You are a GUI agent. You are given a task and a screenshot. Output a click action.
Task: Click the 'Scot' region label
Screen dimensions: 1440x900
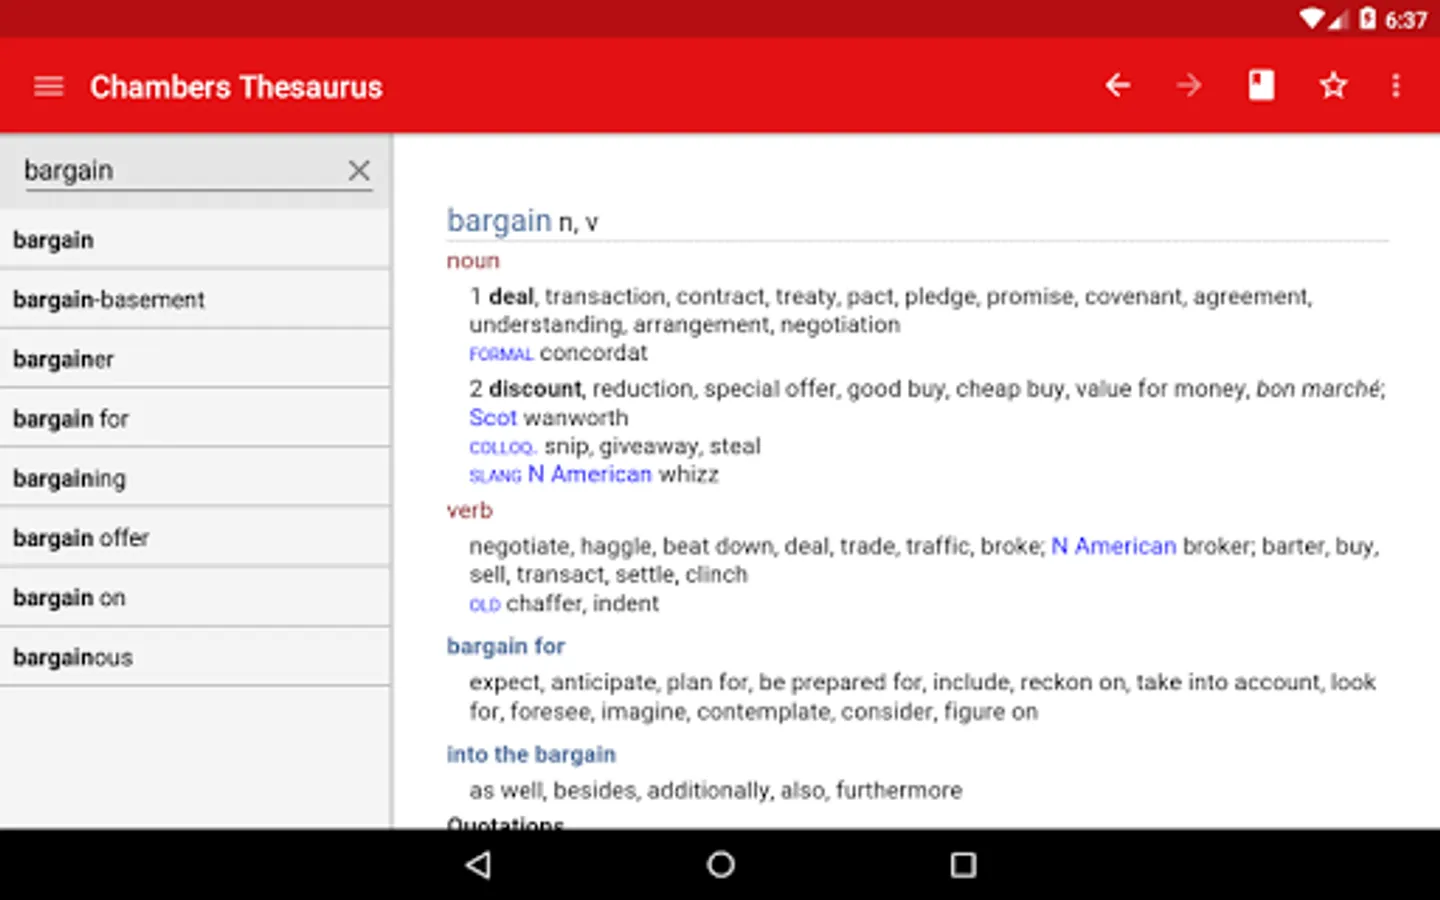493,417
